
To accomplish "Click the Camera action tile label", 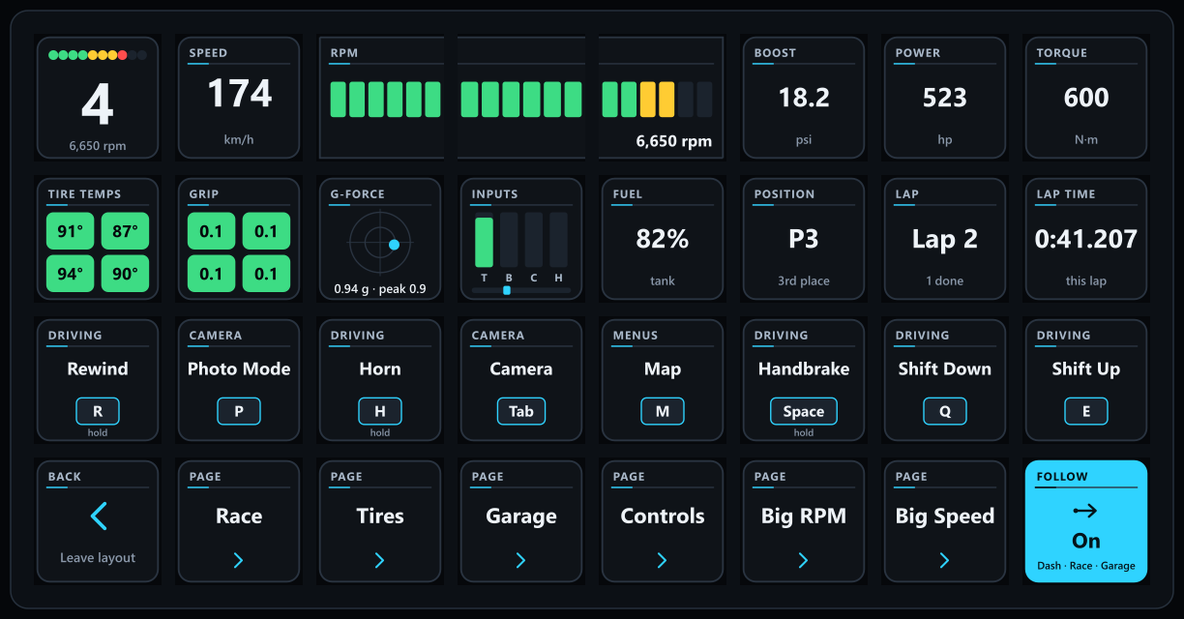I will coord(521,369).
